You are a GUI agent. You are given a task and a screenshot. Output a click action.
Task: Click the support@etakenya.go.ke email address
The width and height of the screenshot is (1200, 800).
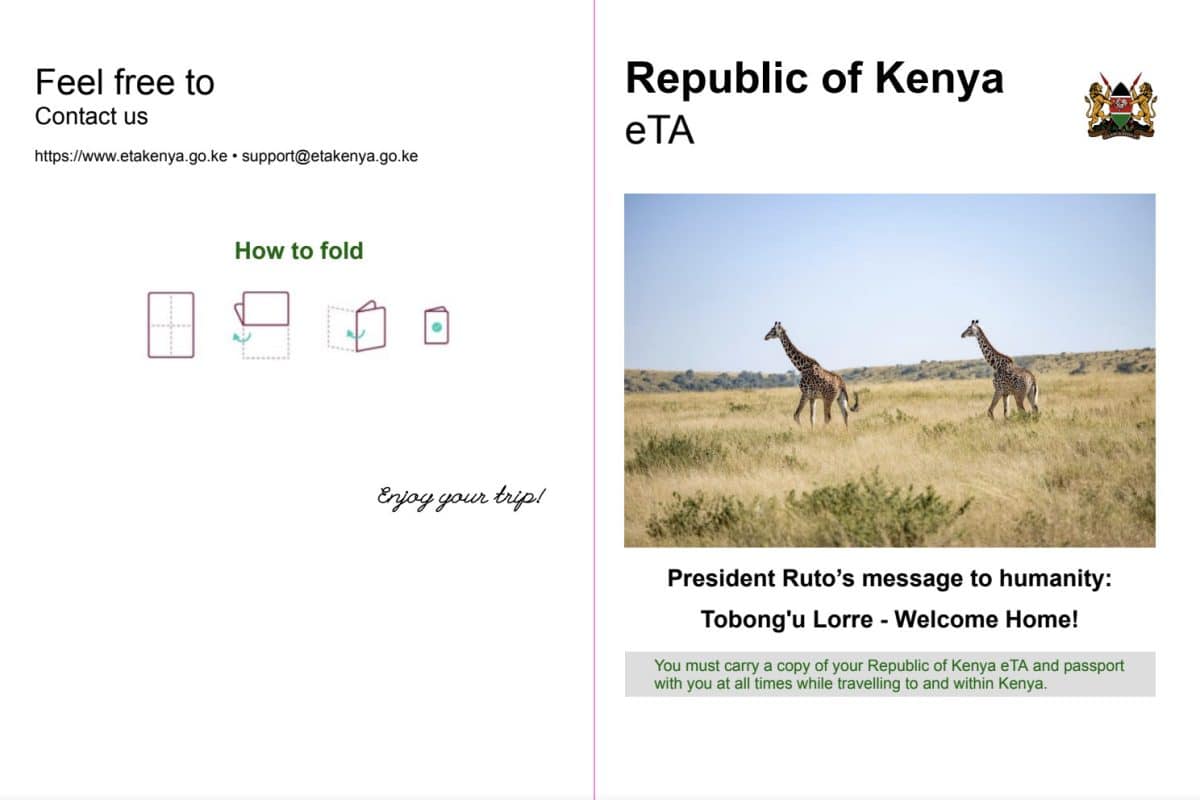pos(329,156)
